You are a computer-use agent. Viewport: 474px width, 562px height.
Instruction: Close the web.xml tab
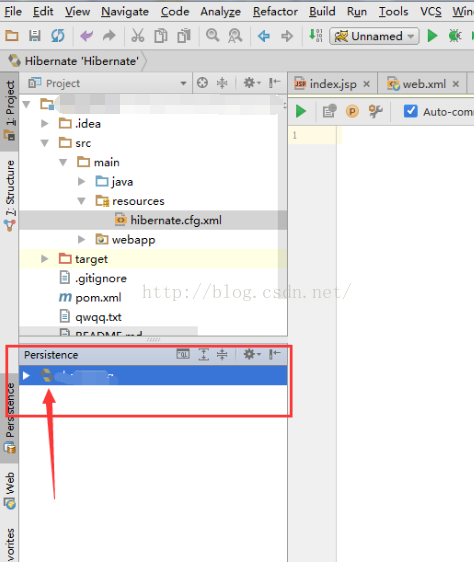tap(456, 84)
